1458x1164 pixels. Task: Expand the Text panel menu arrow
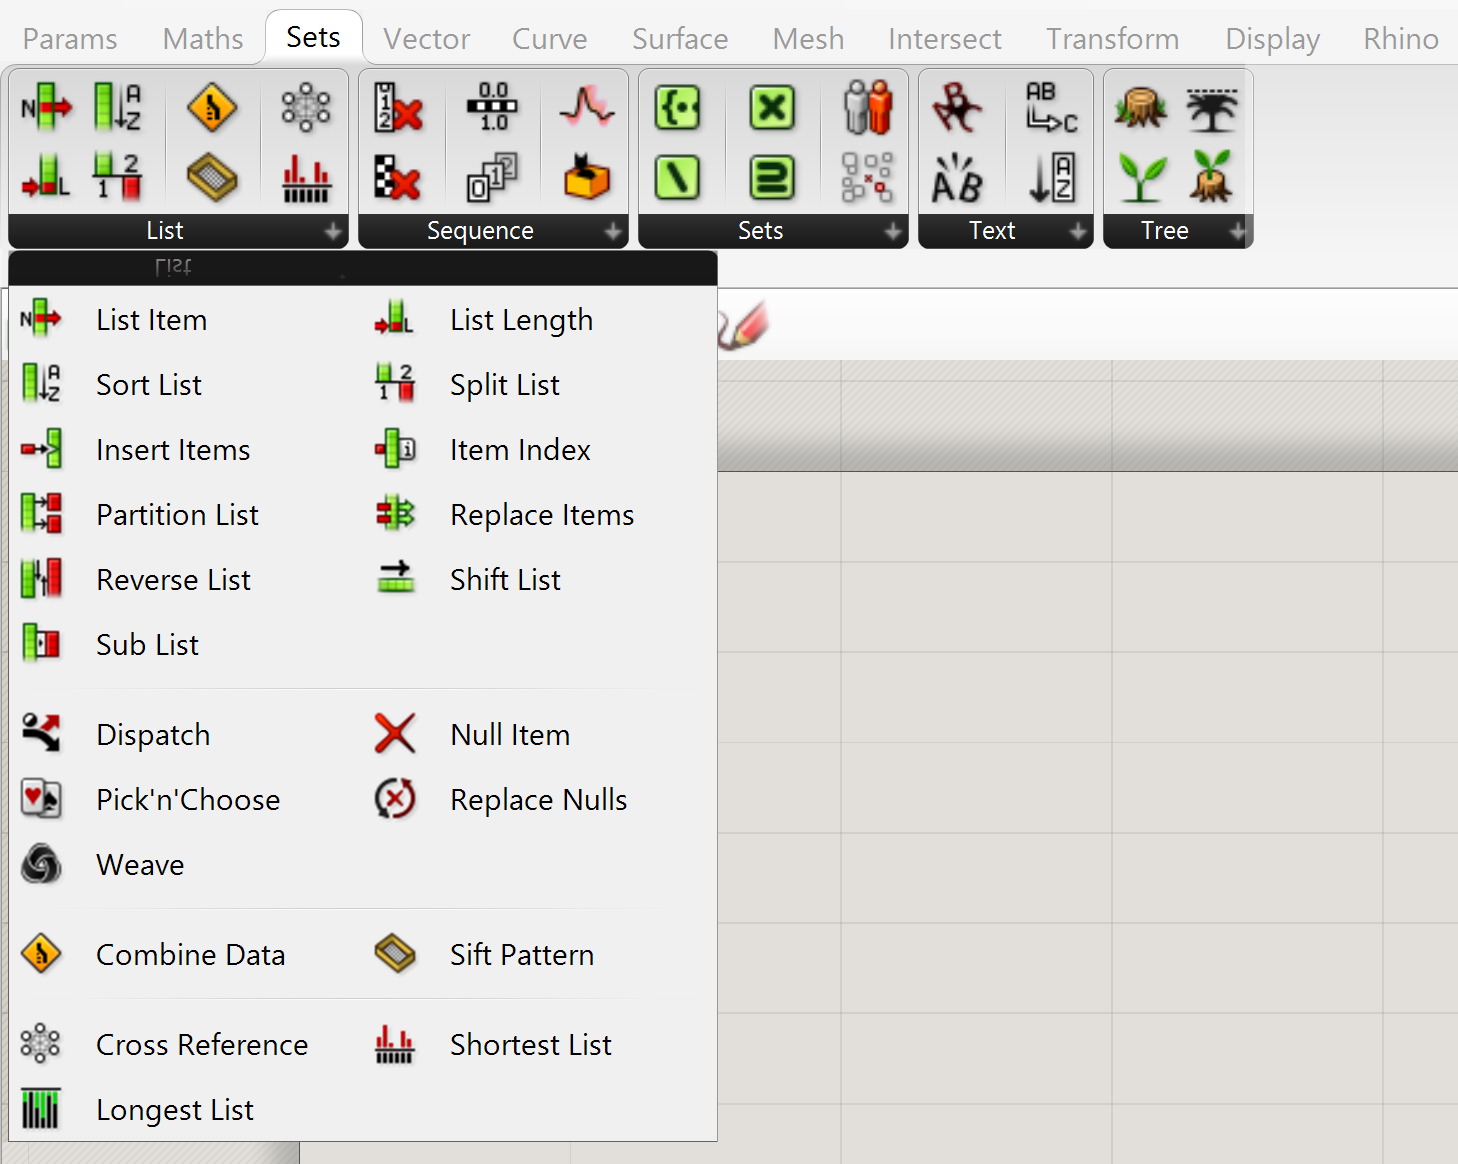pyautogui.click(x=1077, y=232)
